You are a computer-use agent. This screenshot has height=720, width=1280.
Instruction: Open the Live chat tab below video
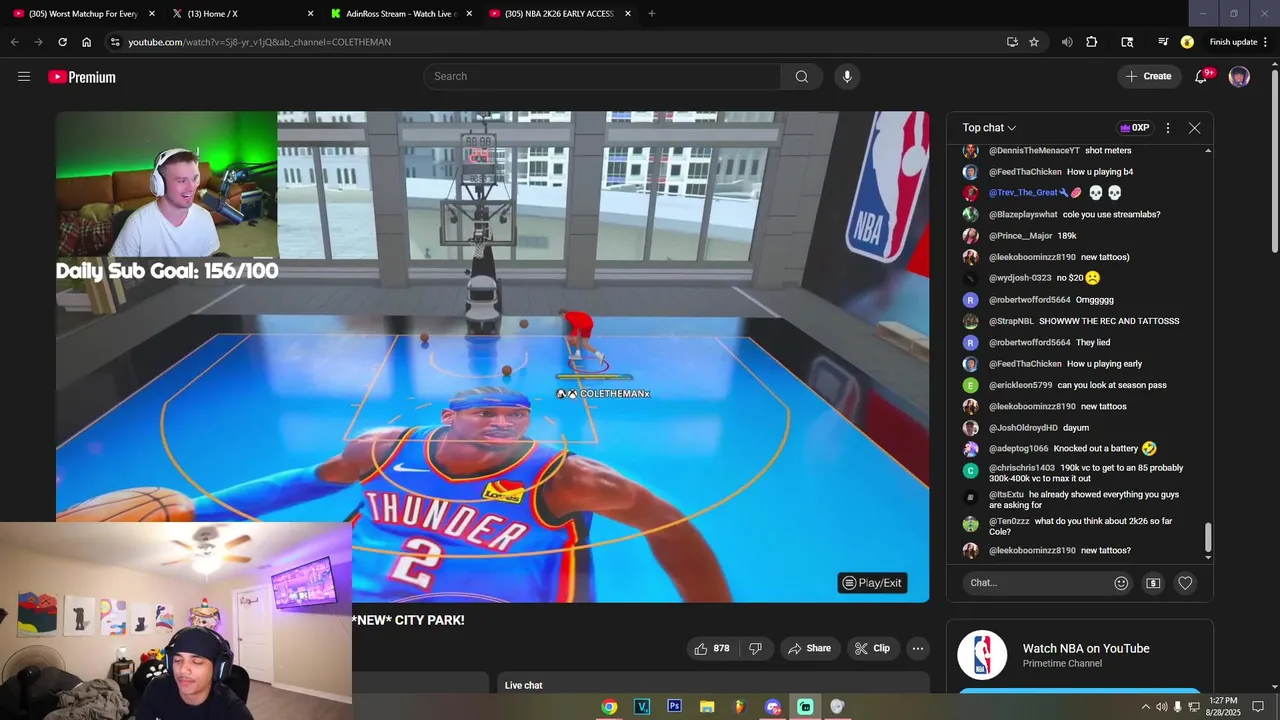point(524,685)
